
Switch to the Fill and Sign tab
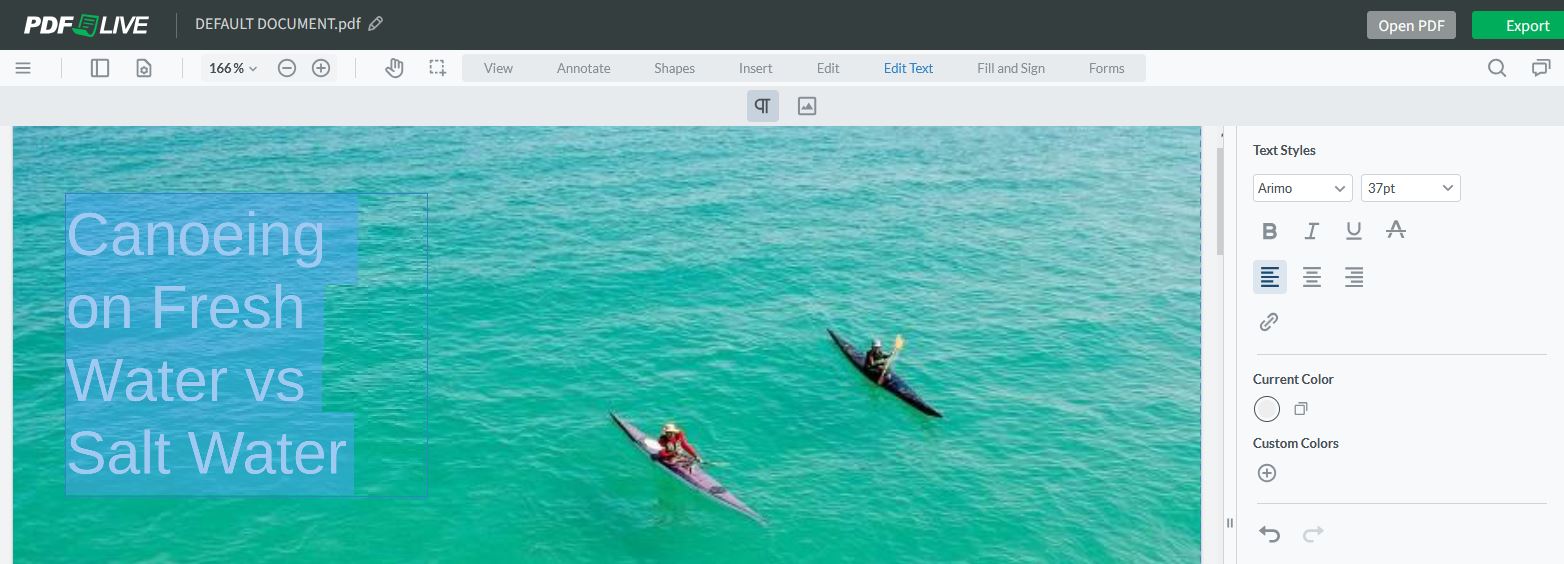tap(1010, 68)
